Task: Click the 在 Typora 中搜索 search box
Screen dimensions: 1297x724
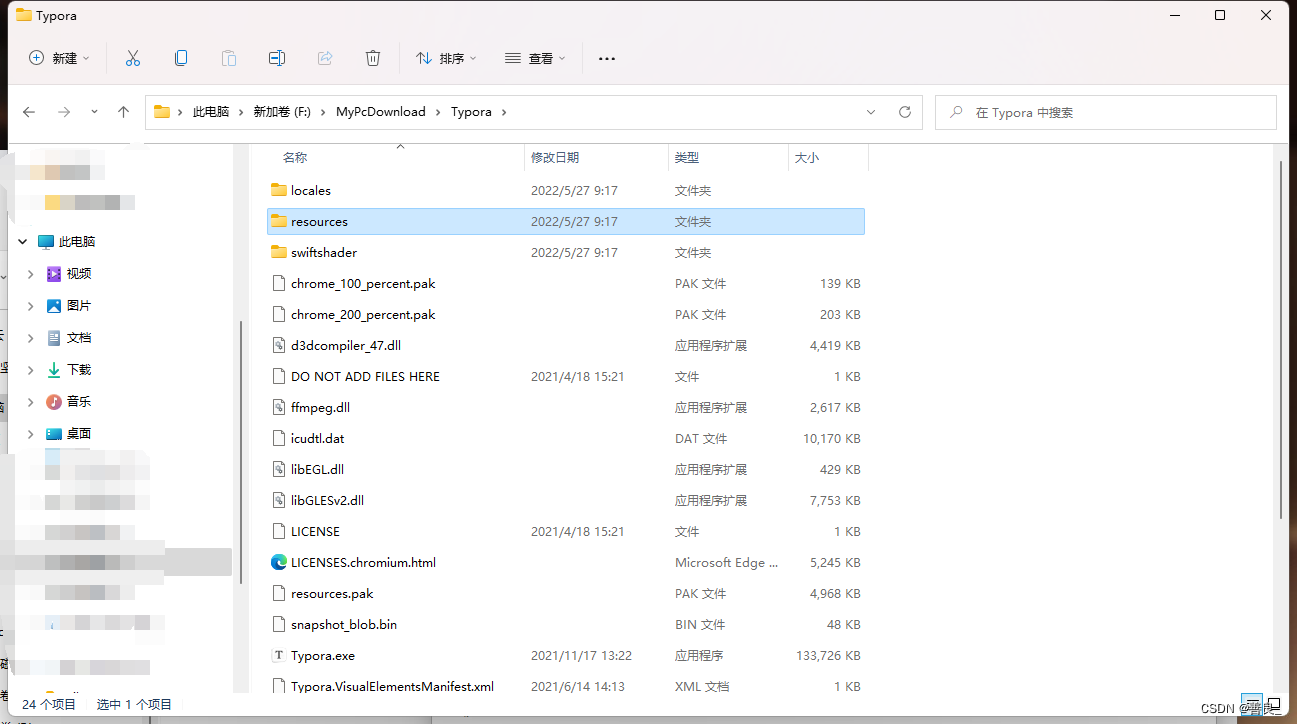Action: (1106, 112)
